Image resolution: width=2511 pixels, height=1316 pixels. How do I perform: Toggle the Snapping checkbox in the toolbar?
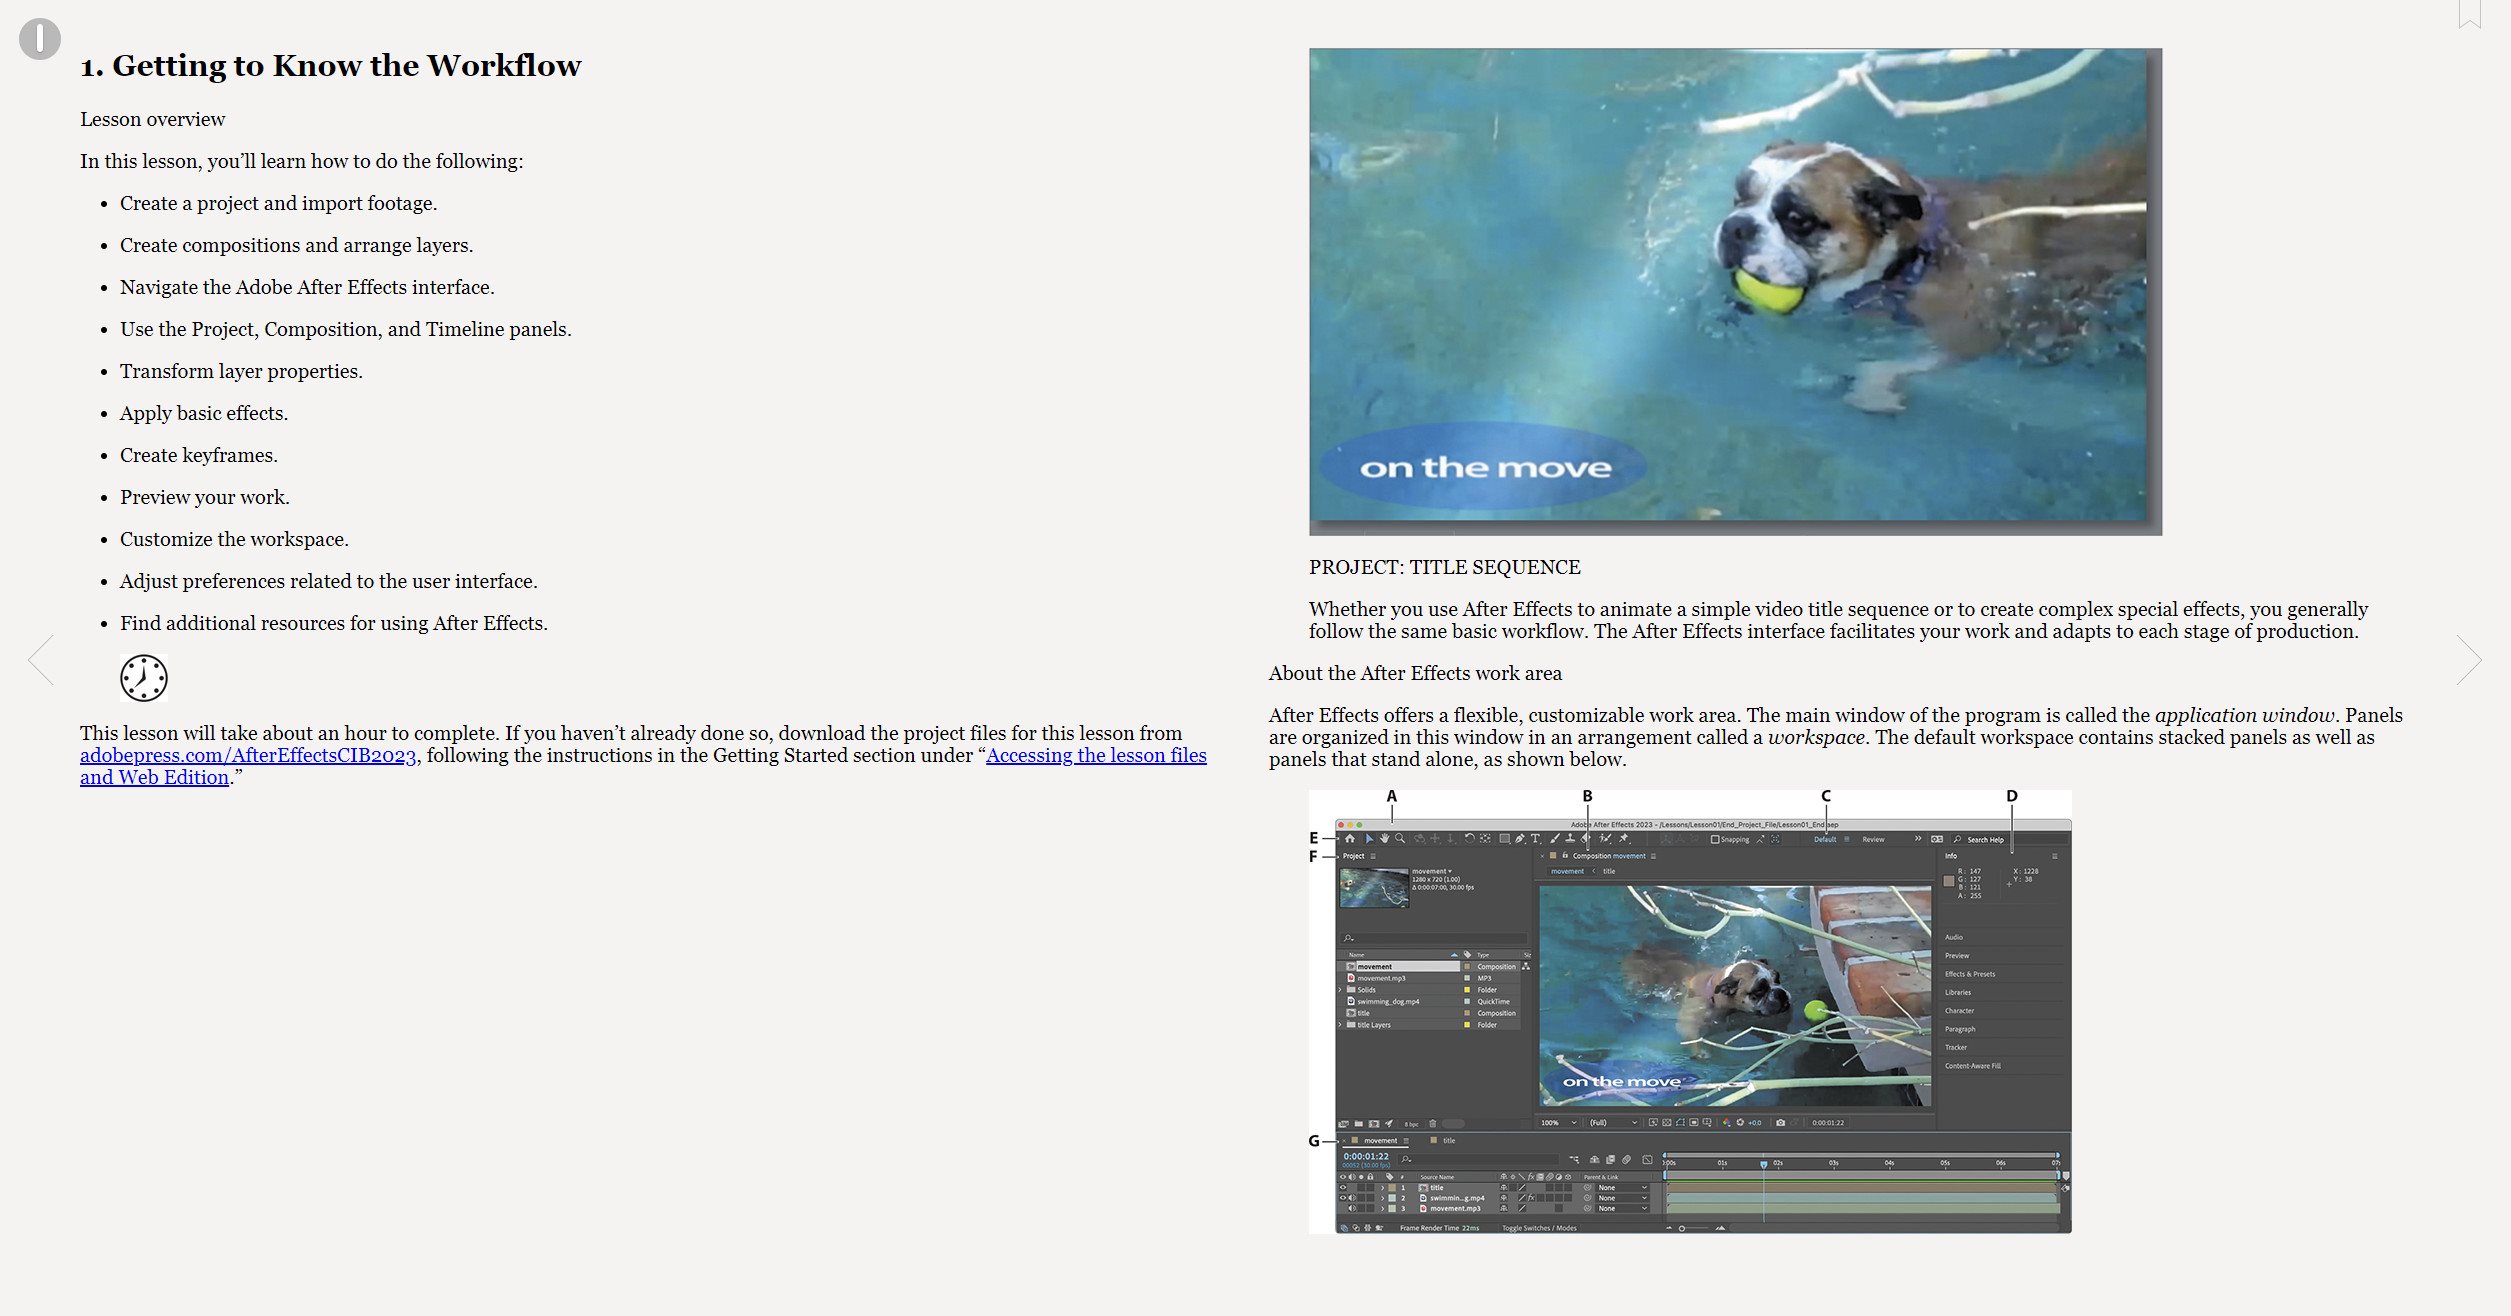[x=1715, y=840]
